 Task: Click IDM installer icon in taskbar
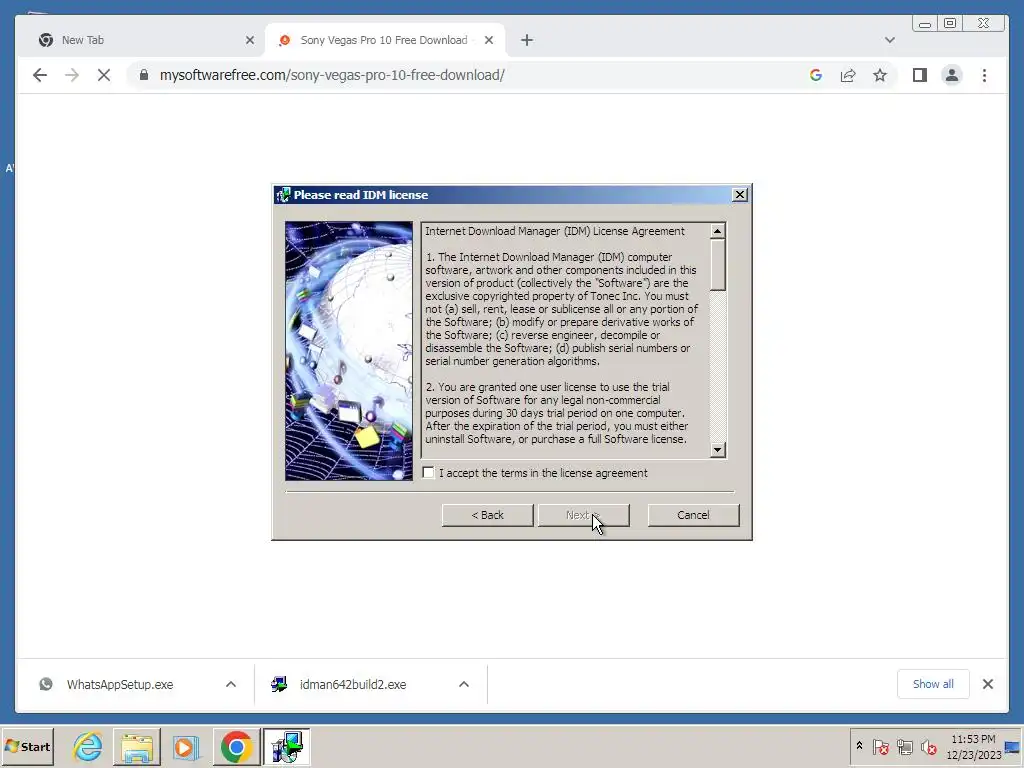(x=286, y=746)
